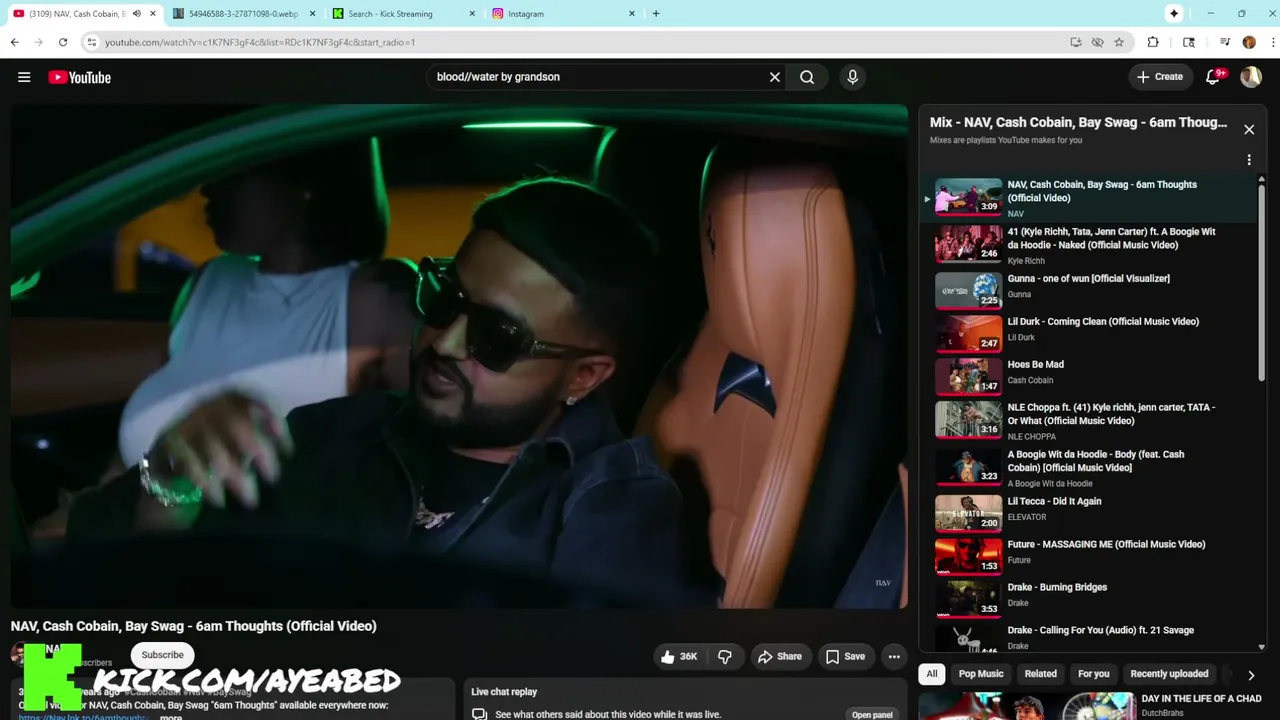This screenshot has width=1280, height=720.
Task: Play Gunna - one of wun visualizer
Action: pos(1088,289)
